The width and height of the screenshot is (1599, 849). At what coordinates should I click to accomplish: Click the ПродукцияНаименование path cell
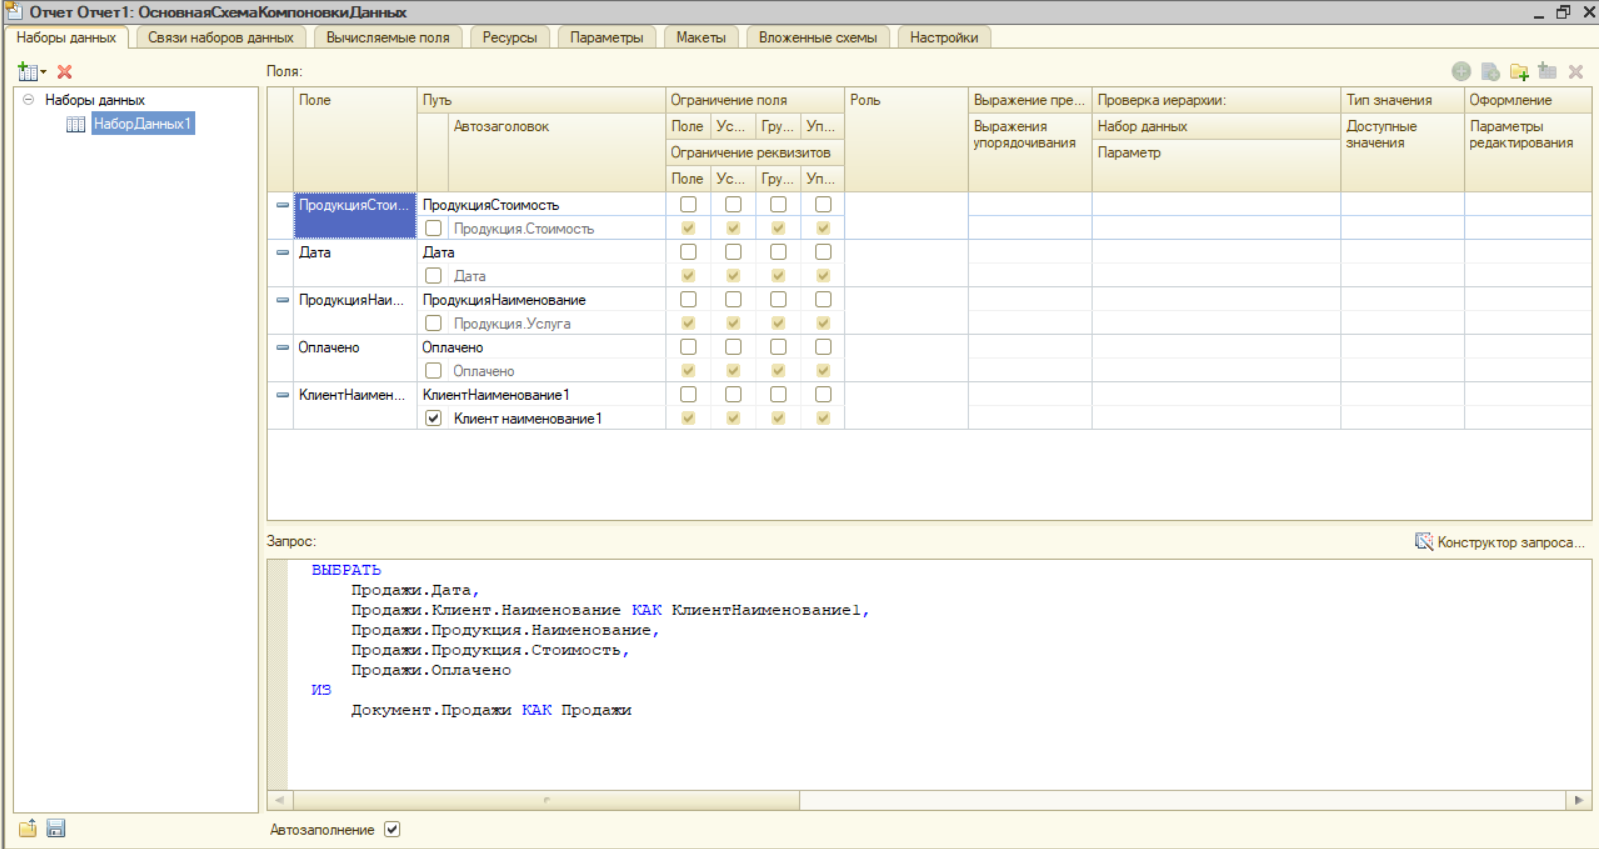click(504, 300)
